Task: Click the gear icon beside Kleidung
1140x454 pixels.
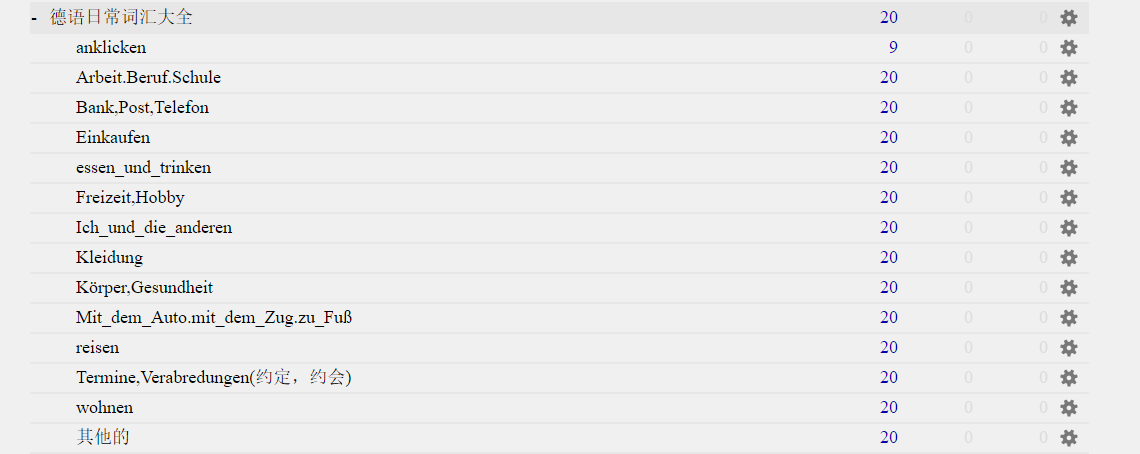Action: coord(1068,258)
